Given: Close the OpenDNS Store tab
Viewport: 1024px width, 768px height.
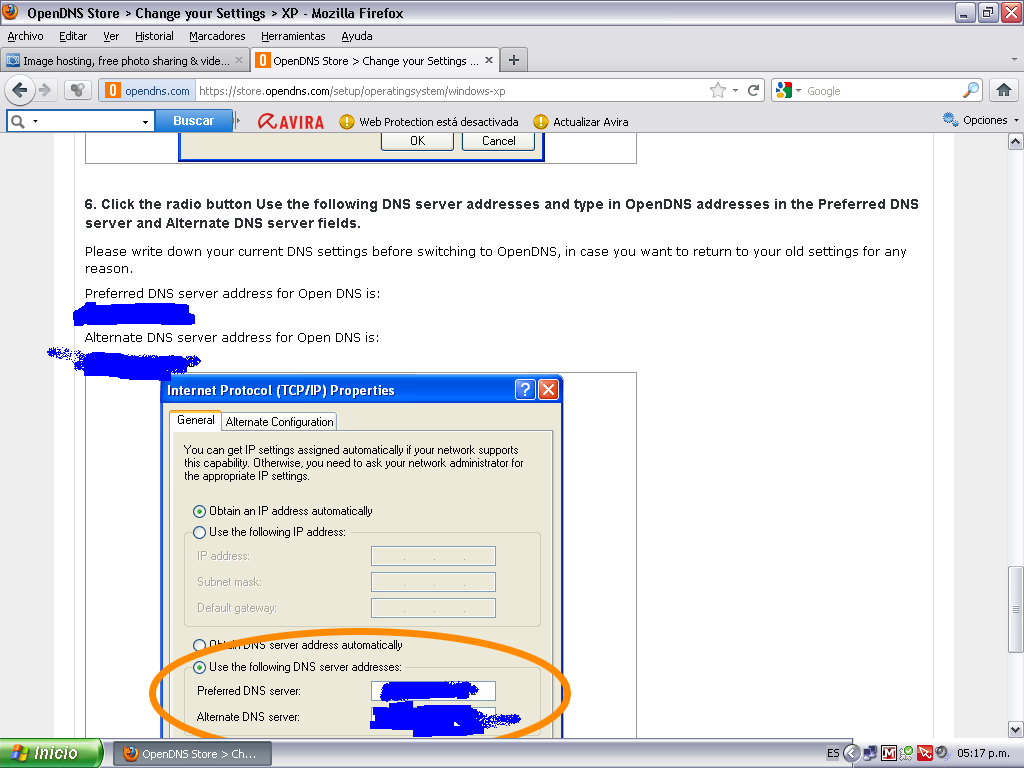Looking at the screenshot, I should tap(488, 60).
